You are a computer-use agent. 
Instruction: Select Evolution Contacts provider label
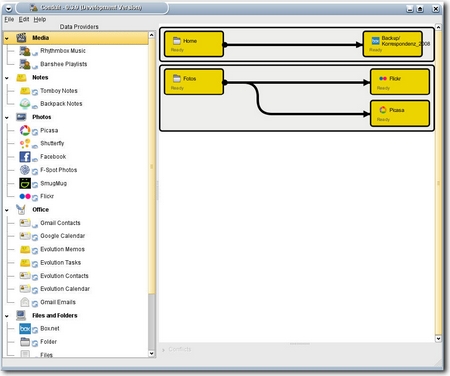tap(64, 276)
